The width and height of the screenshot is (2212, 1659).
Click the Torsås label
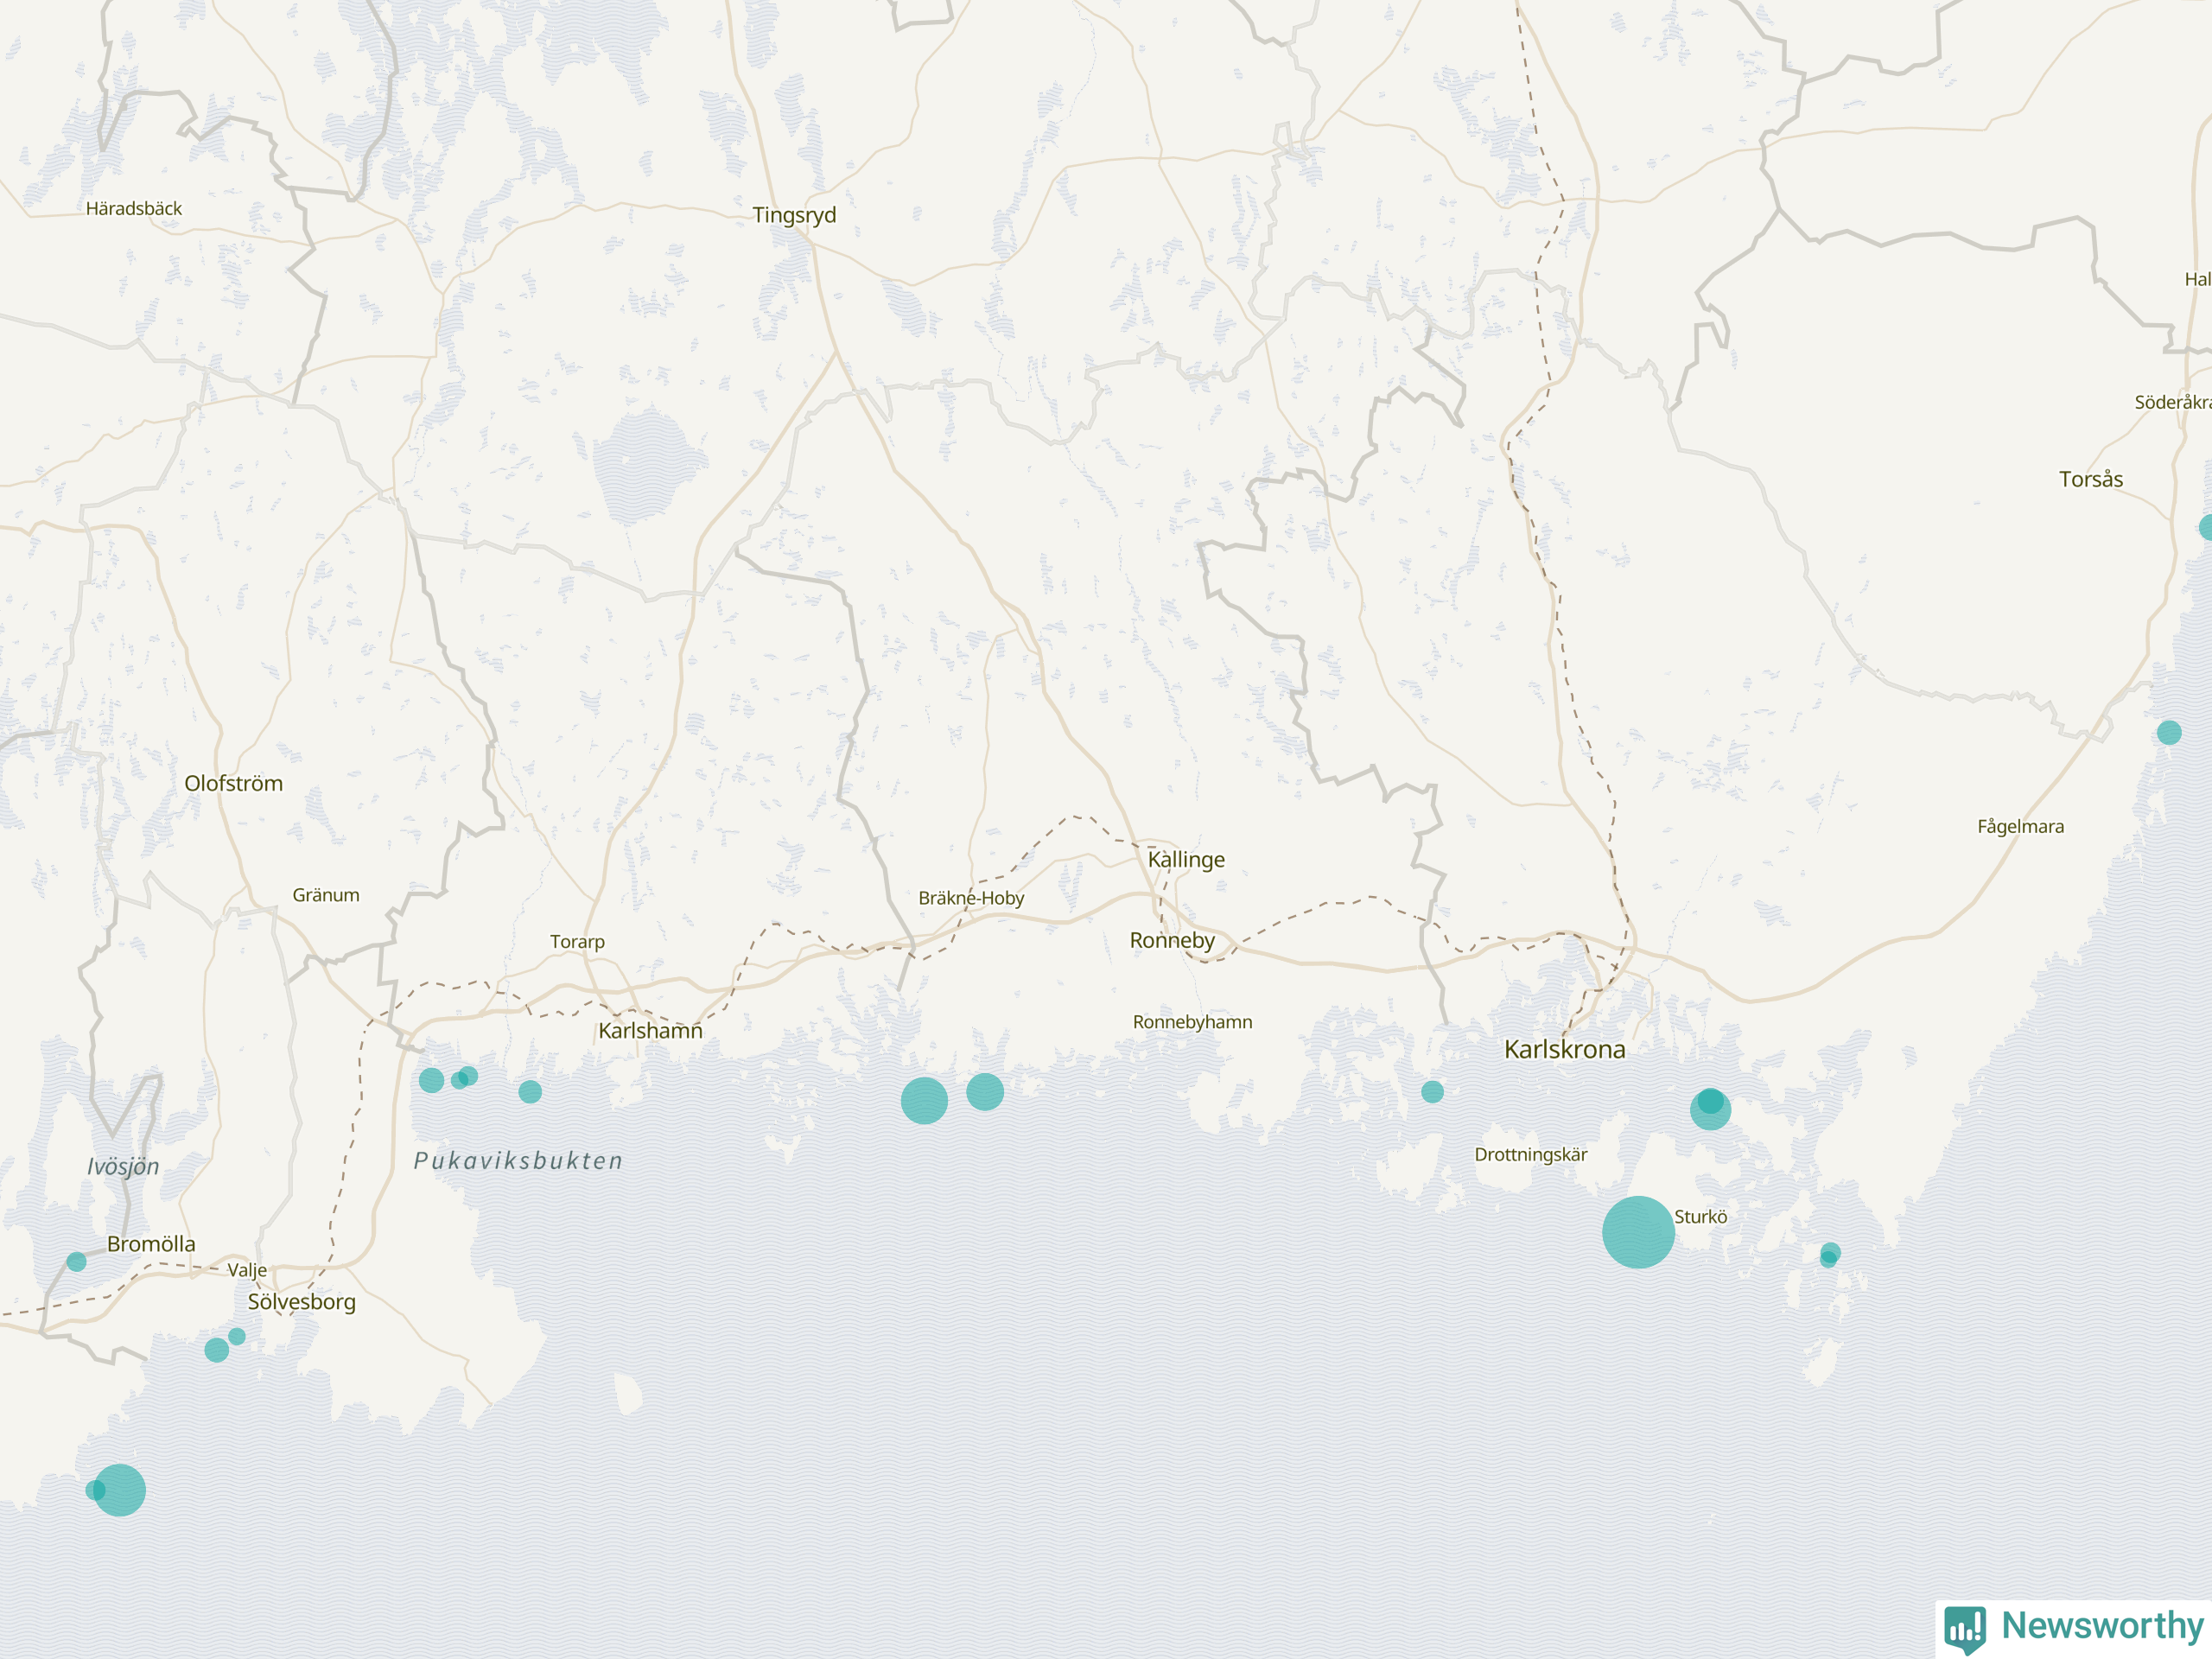(2091, 479)
